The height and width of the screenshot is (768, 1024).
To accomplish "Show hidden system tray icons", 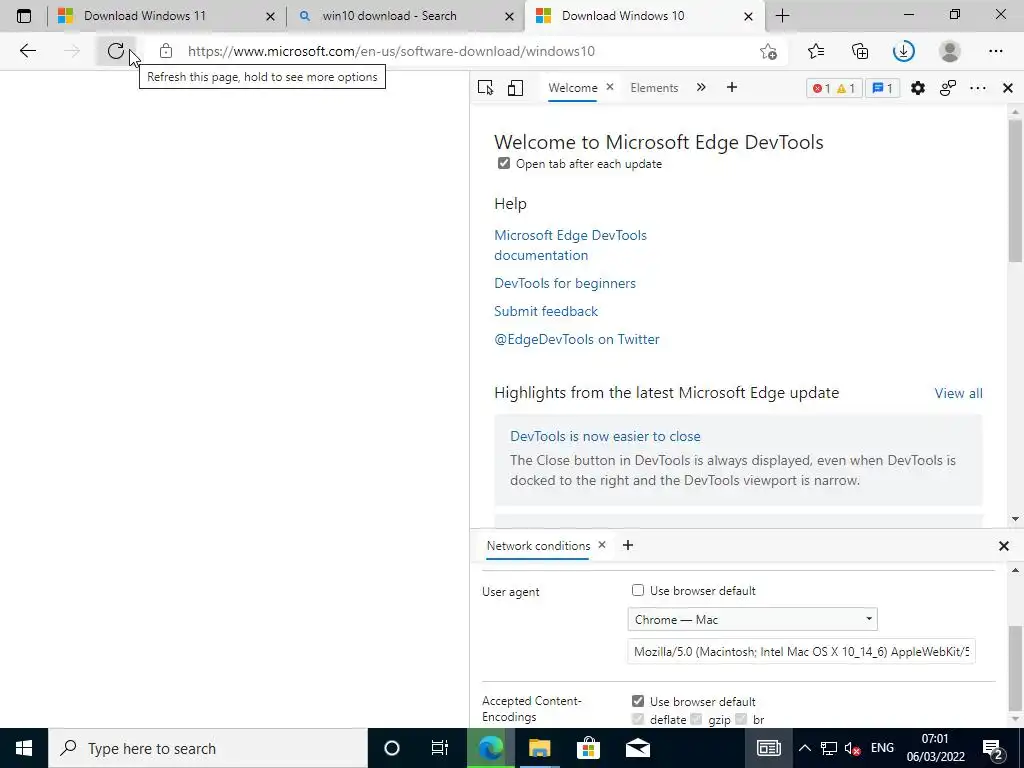I will (x=805, y=748).
